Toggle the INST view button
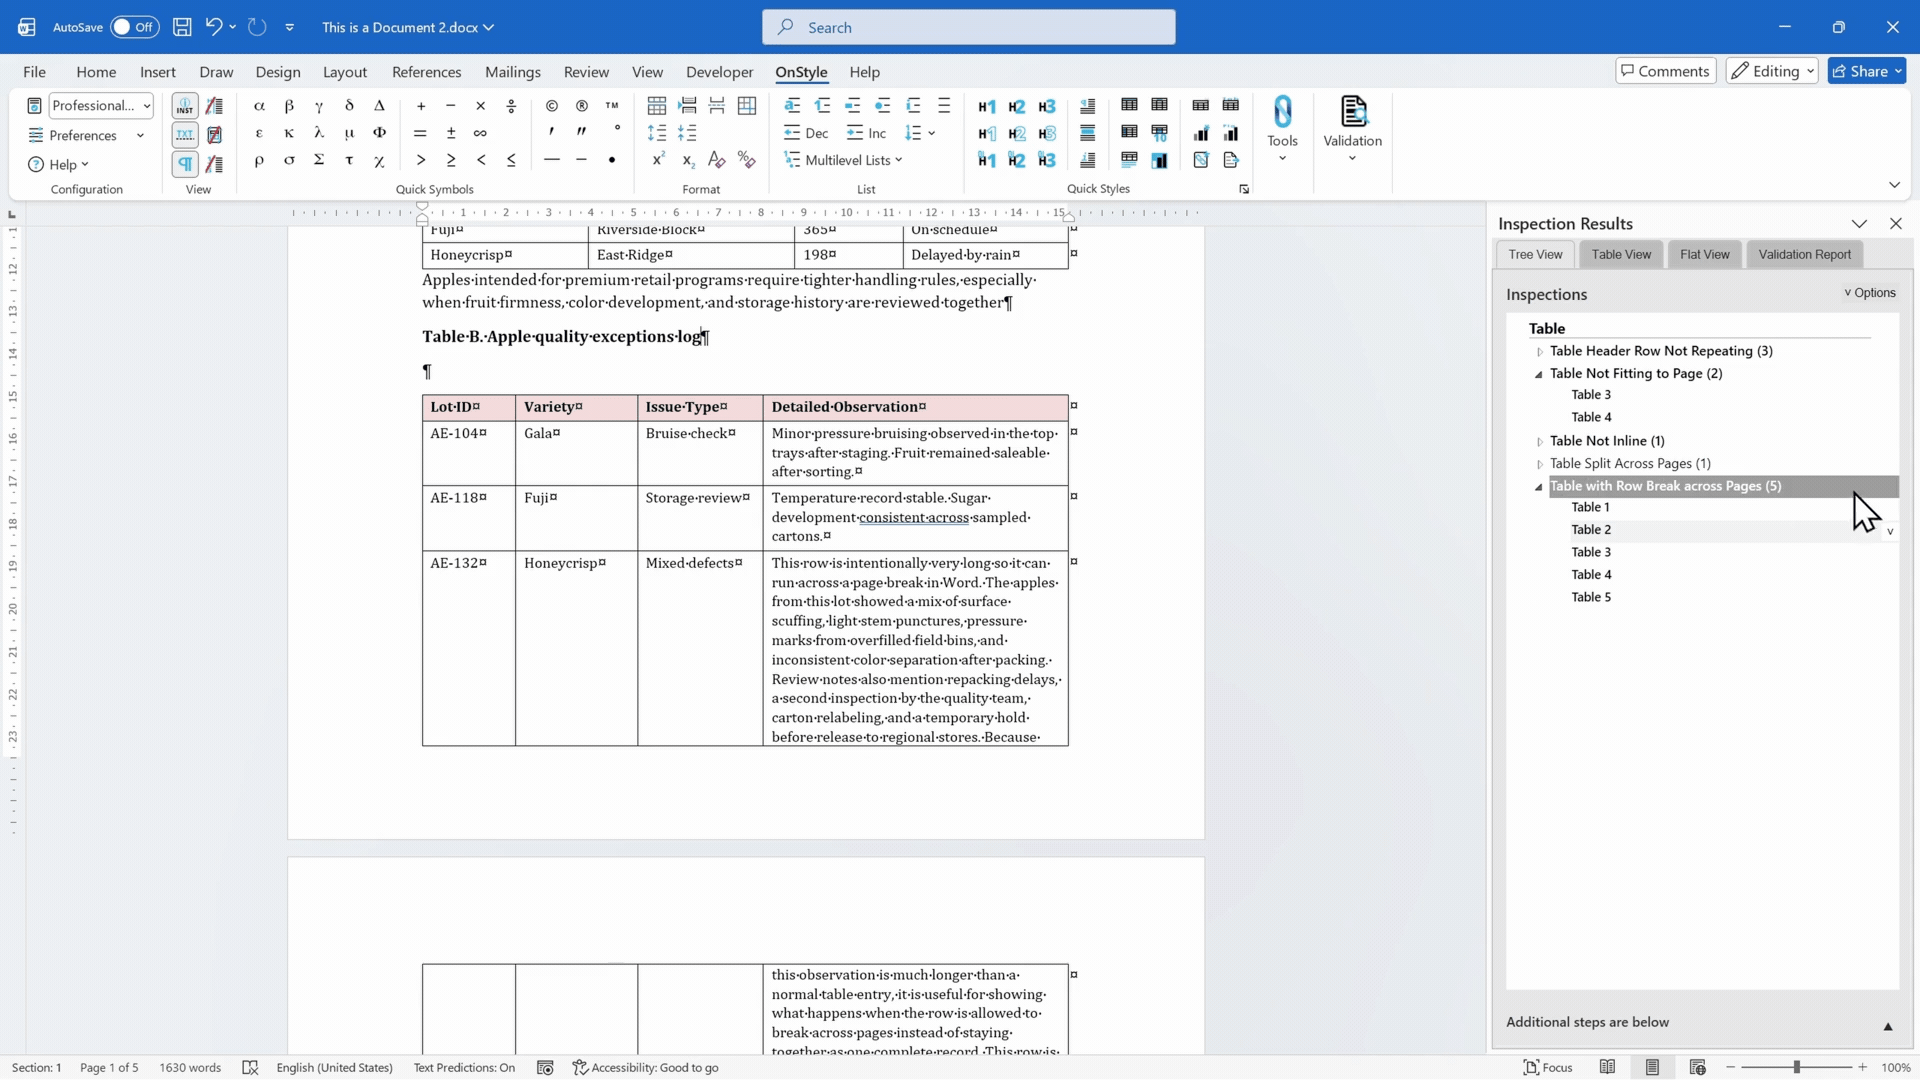 coord(185,106)
